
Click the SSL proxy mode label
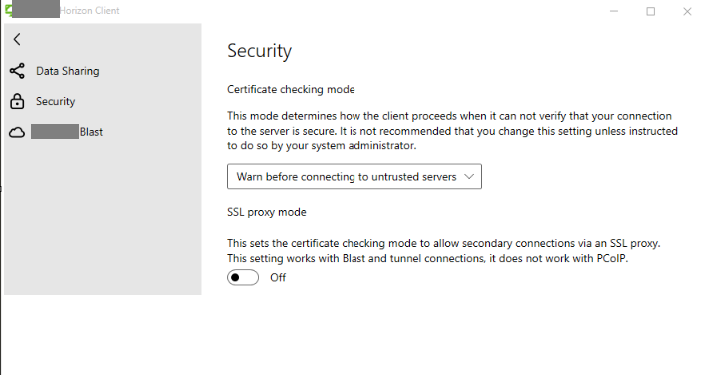[266, 212]
